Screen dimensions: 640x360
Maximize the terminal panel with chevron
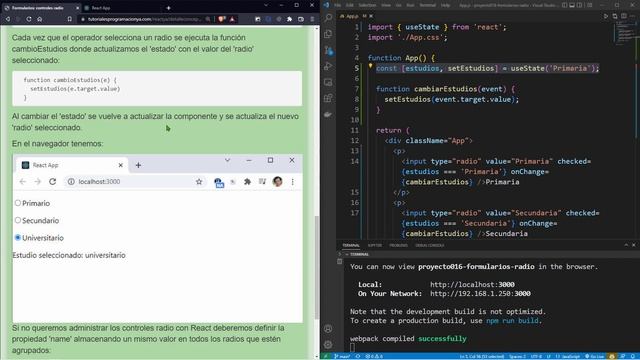pyautogui.click(x=626, y=245)
